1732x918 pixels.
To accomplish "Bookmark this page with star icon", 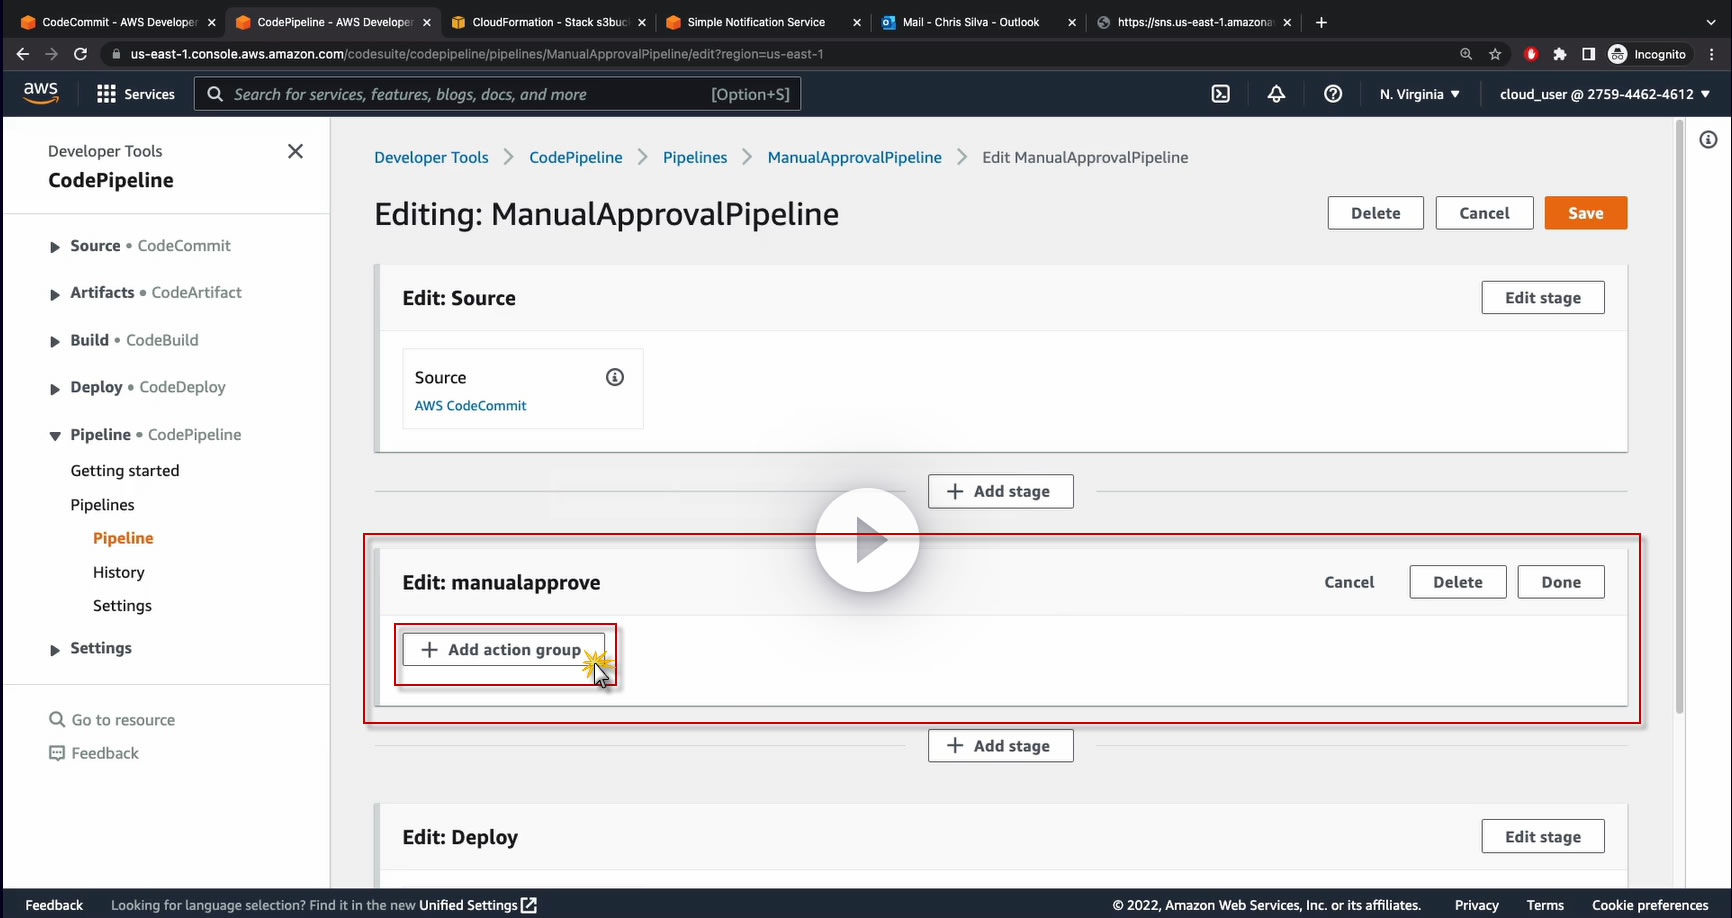I will (1495, 54).
